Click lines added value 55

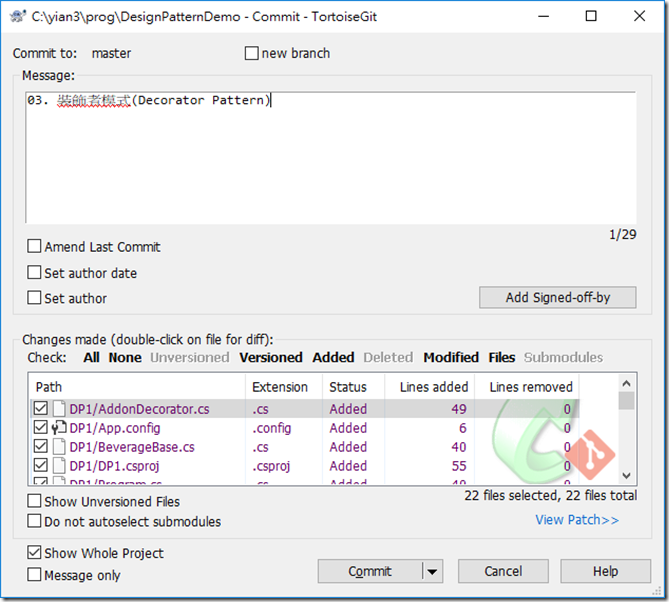tap(459, 466)
